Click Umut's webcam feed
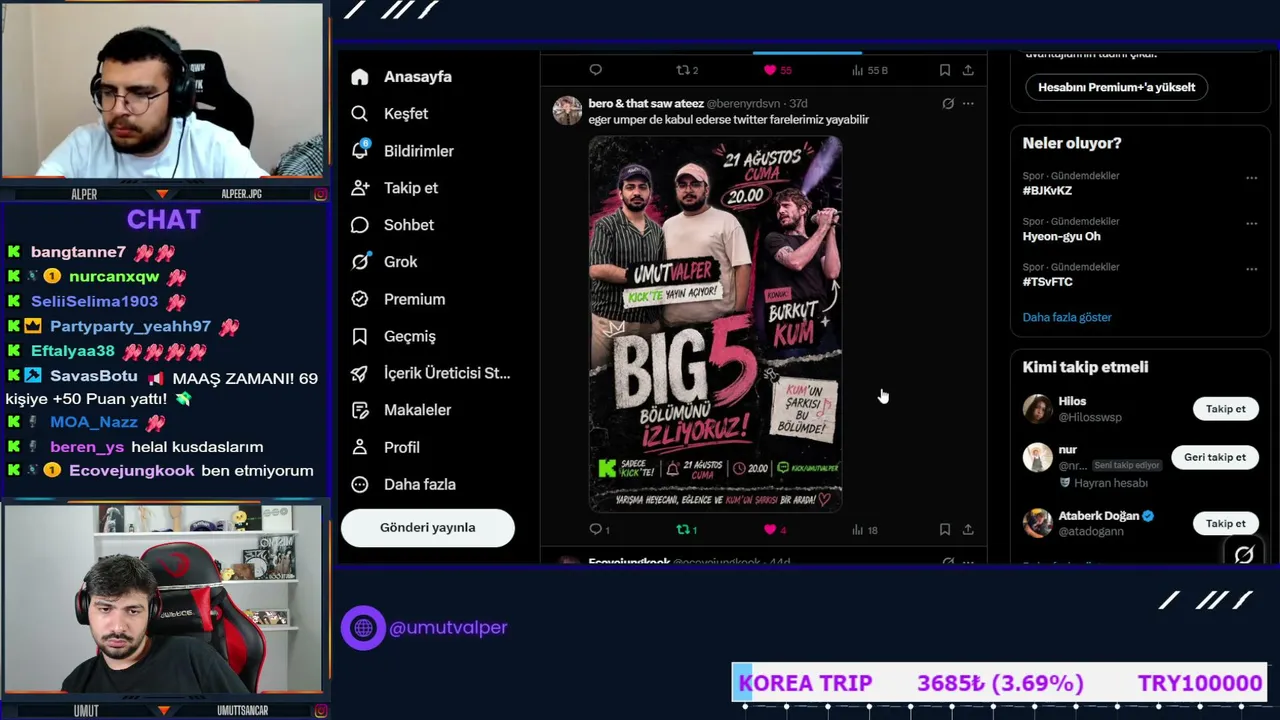 point(162,598)
